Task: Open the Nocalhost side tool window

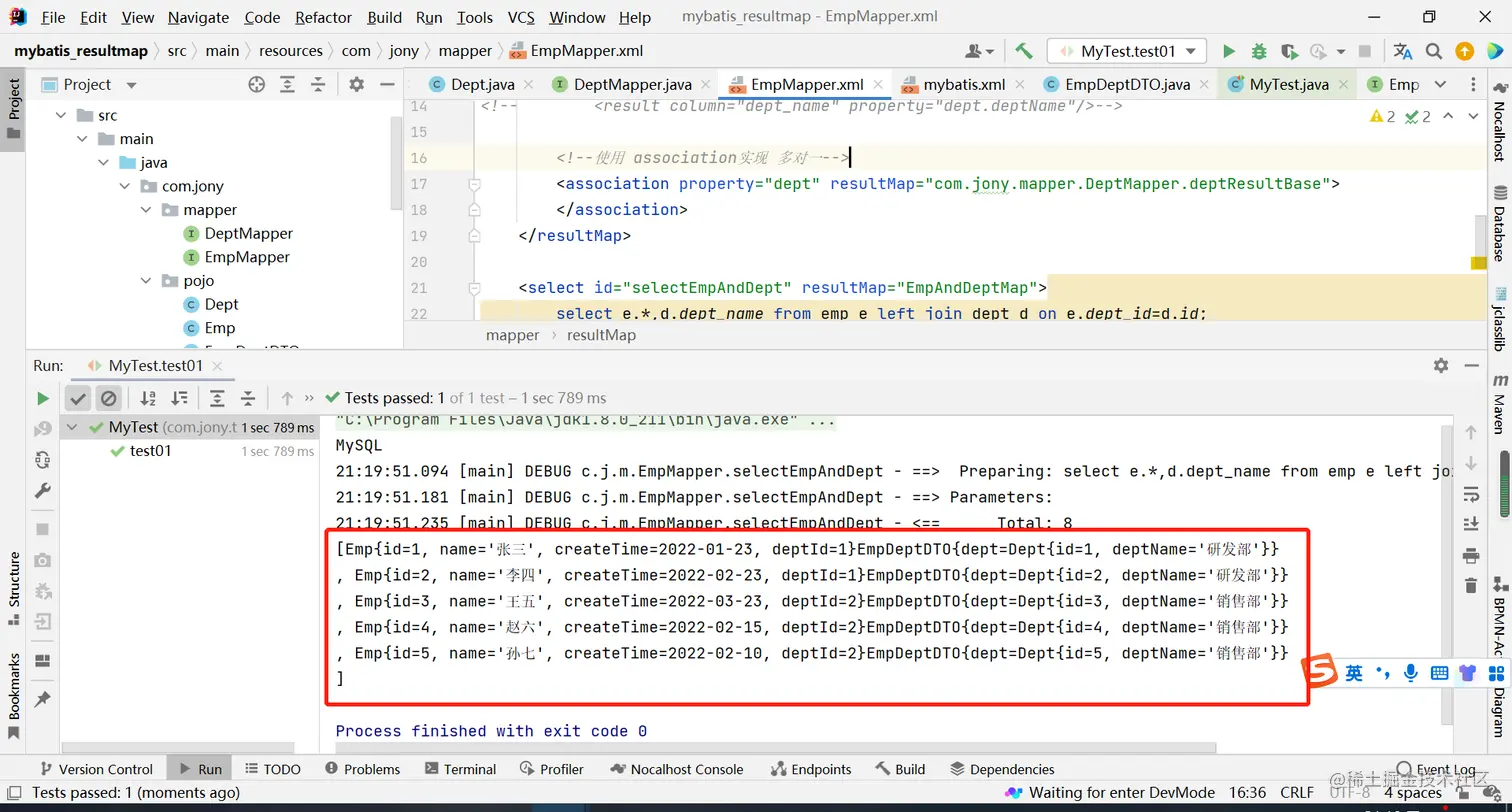Action: click(1500, 122)
